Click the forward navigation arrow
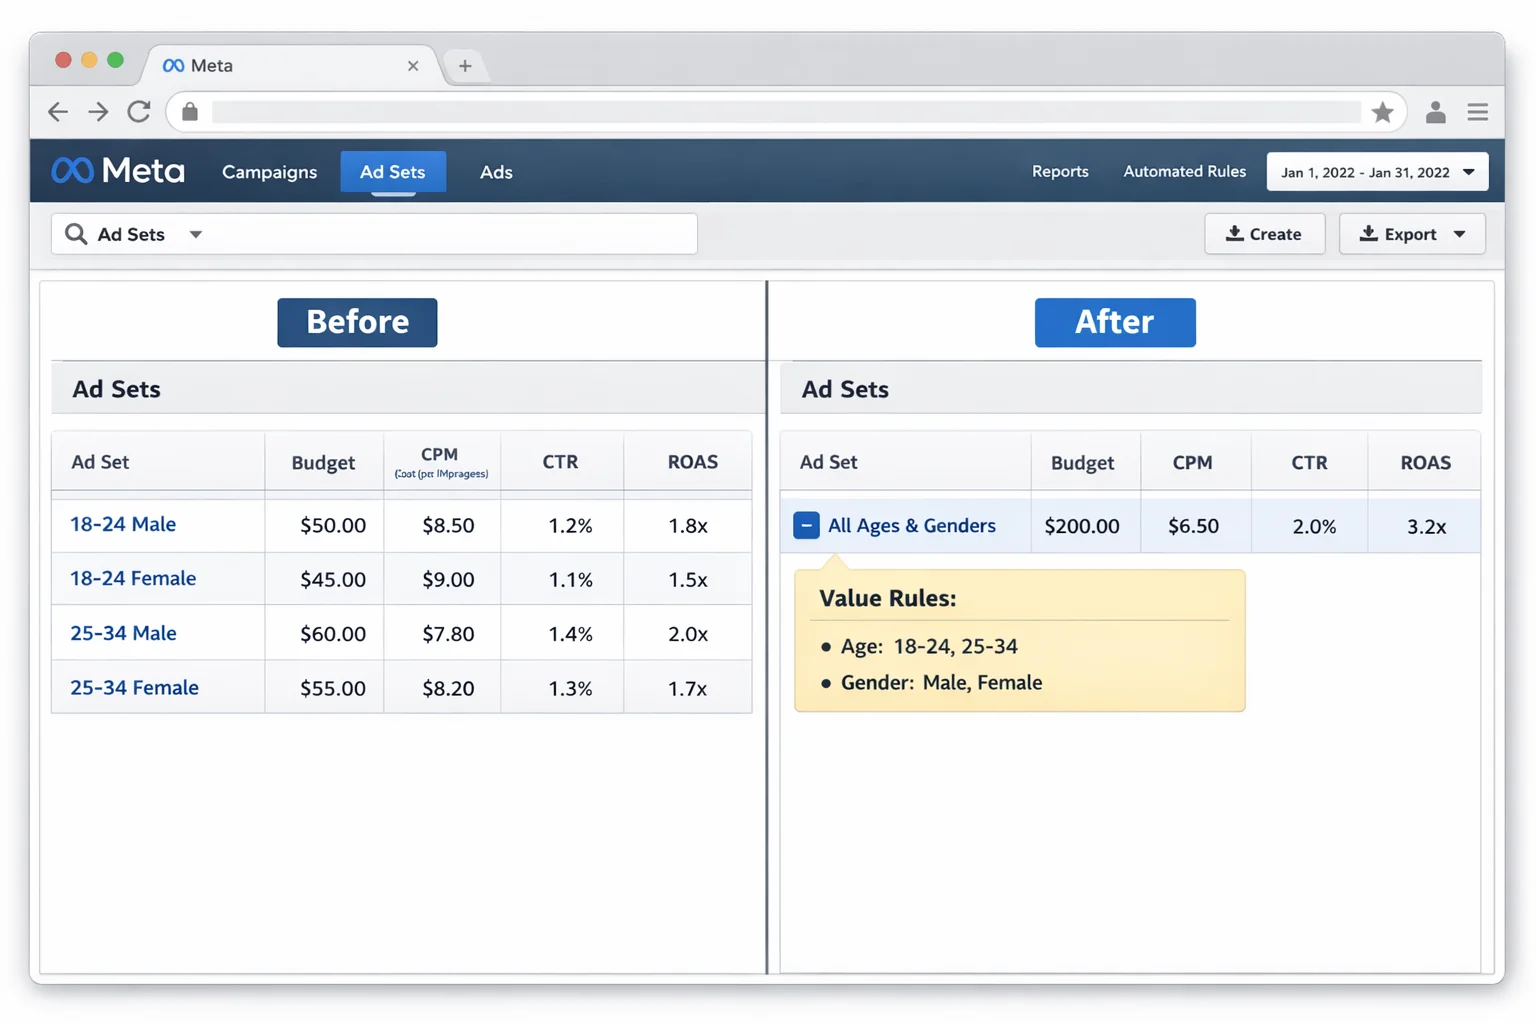 click(x=97, y=112)
